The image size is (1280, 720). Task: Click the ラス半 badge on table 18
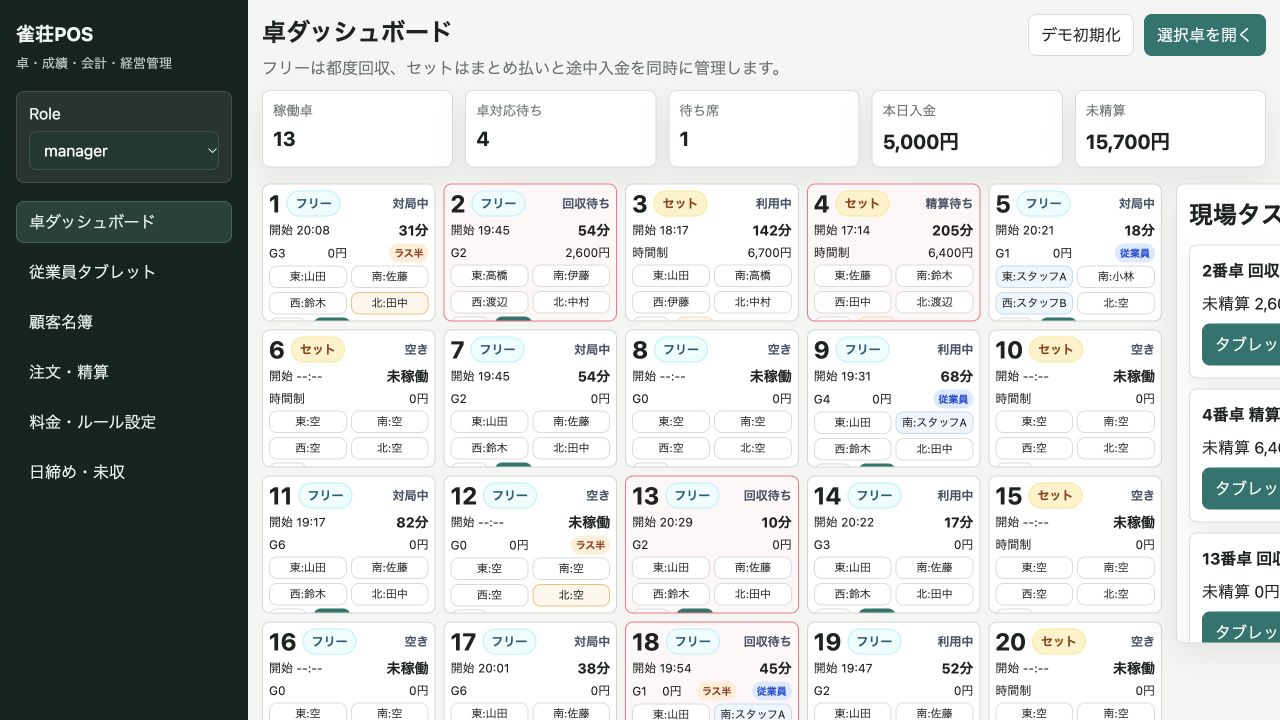click(x=716, y=692)
